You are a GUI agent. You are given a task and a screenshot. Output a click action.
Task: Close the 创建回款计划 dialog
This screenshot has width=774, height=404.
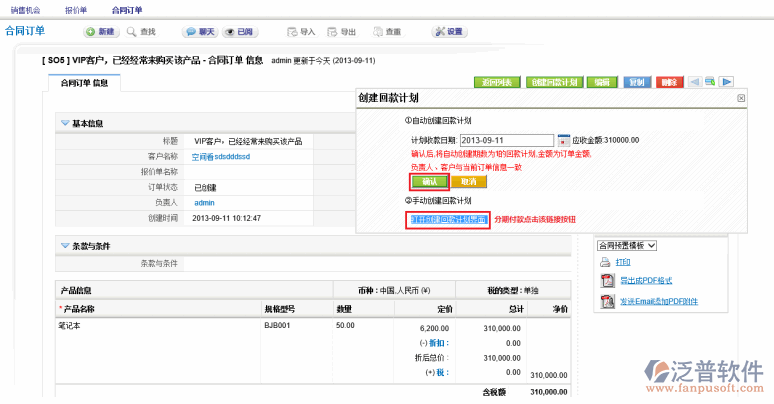(x=741, y=97)
